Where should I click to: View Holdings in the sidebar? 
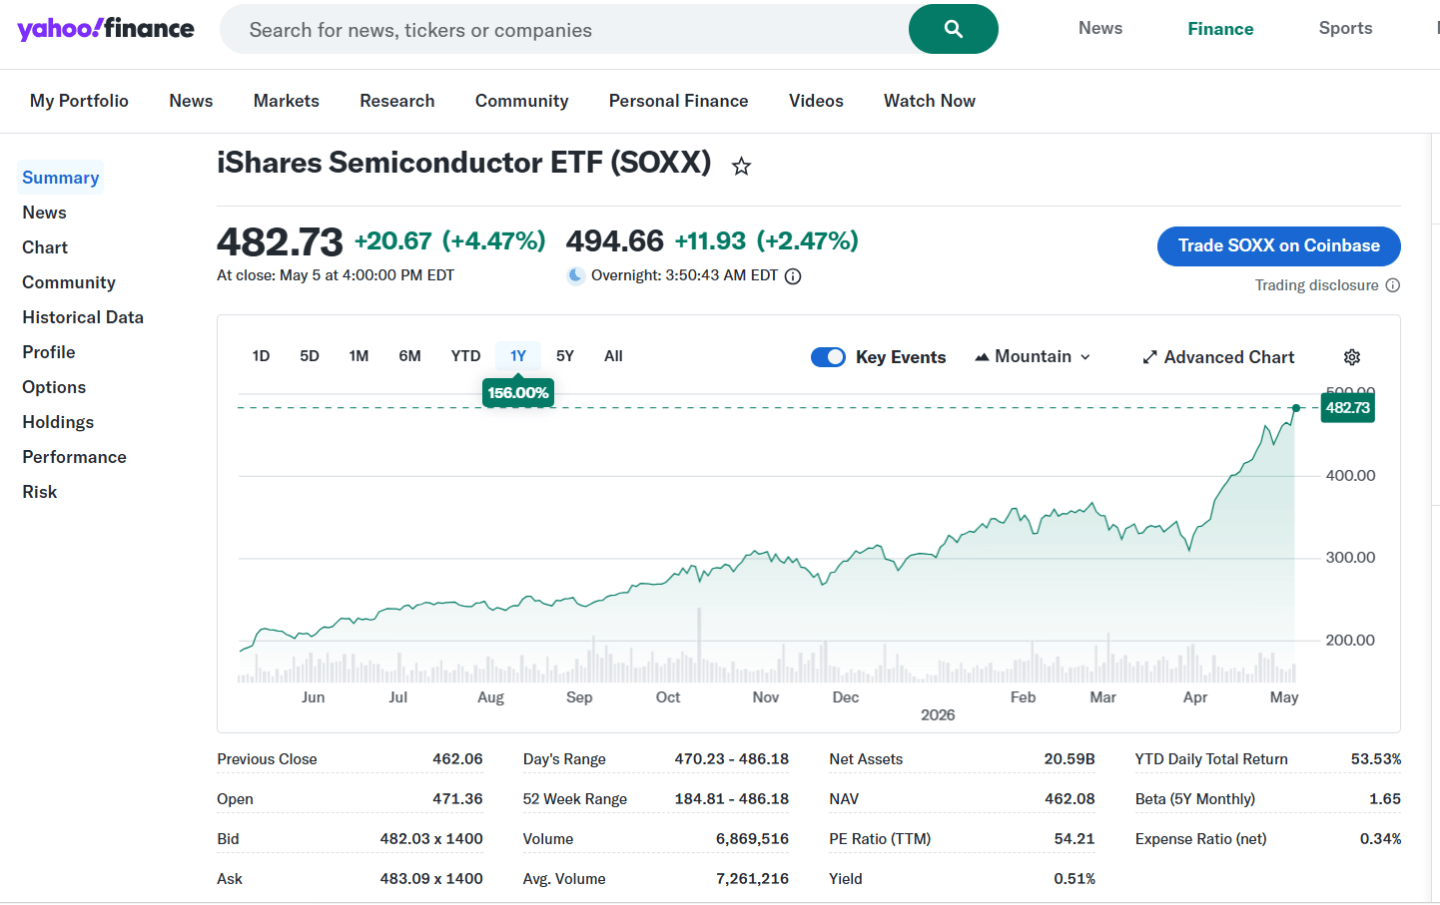[58, 423]
